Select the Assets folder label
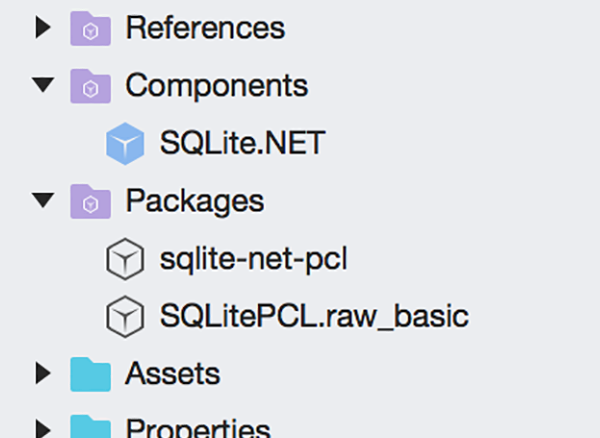This screenshot has width=600, height=438. click(x=172, y=374)
